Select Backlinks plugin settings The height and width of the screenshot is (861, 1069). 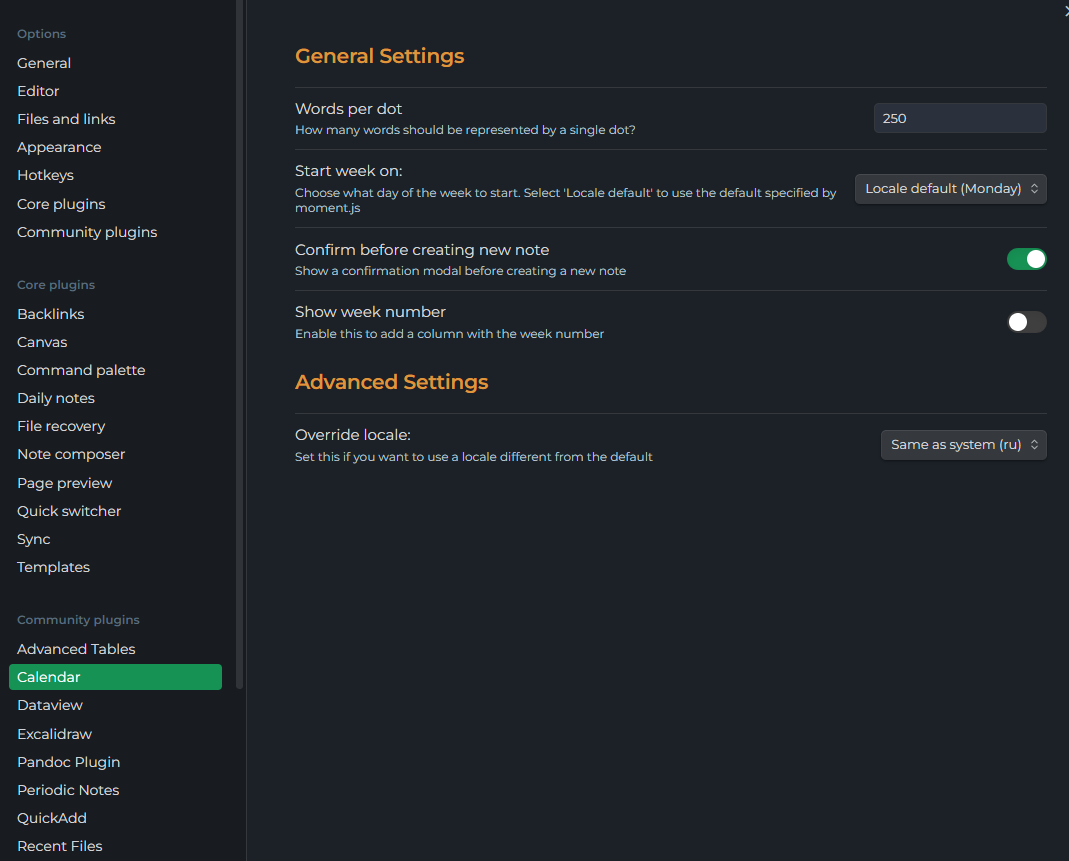click(x=50, y=314)
